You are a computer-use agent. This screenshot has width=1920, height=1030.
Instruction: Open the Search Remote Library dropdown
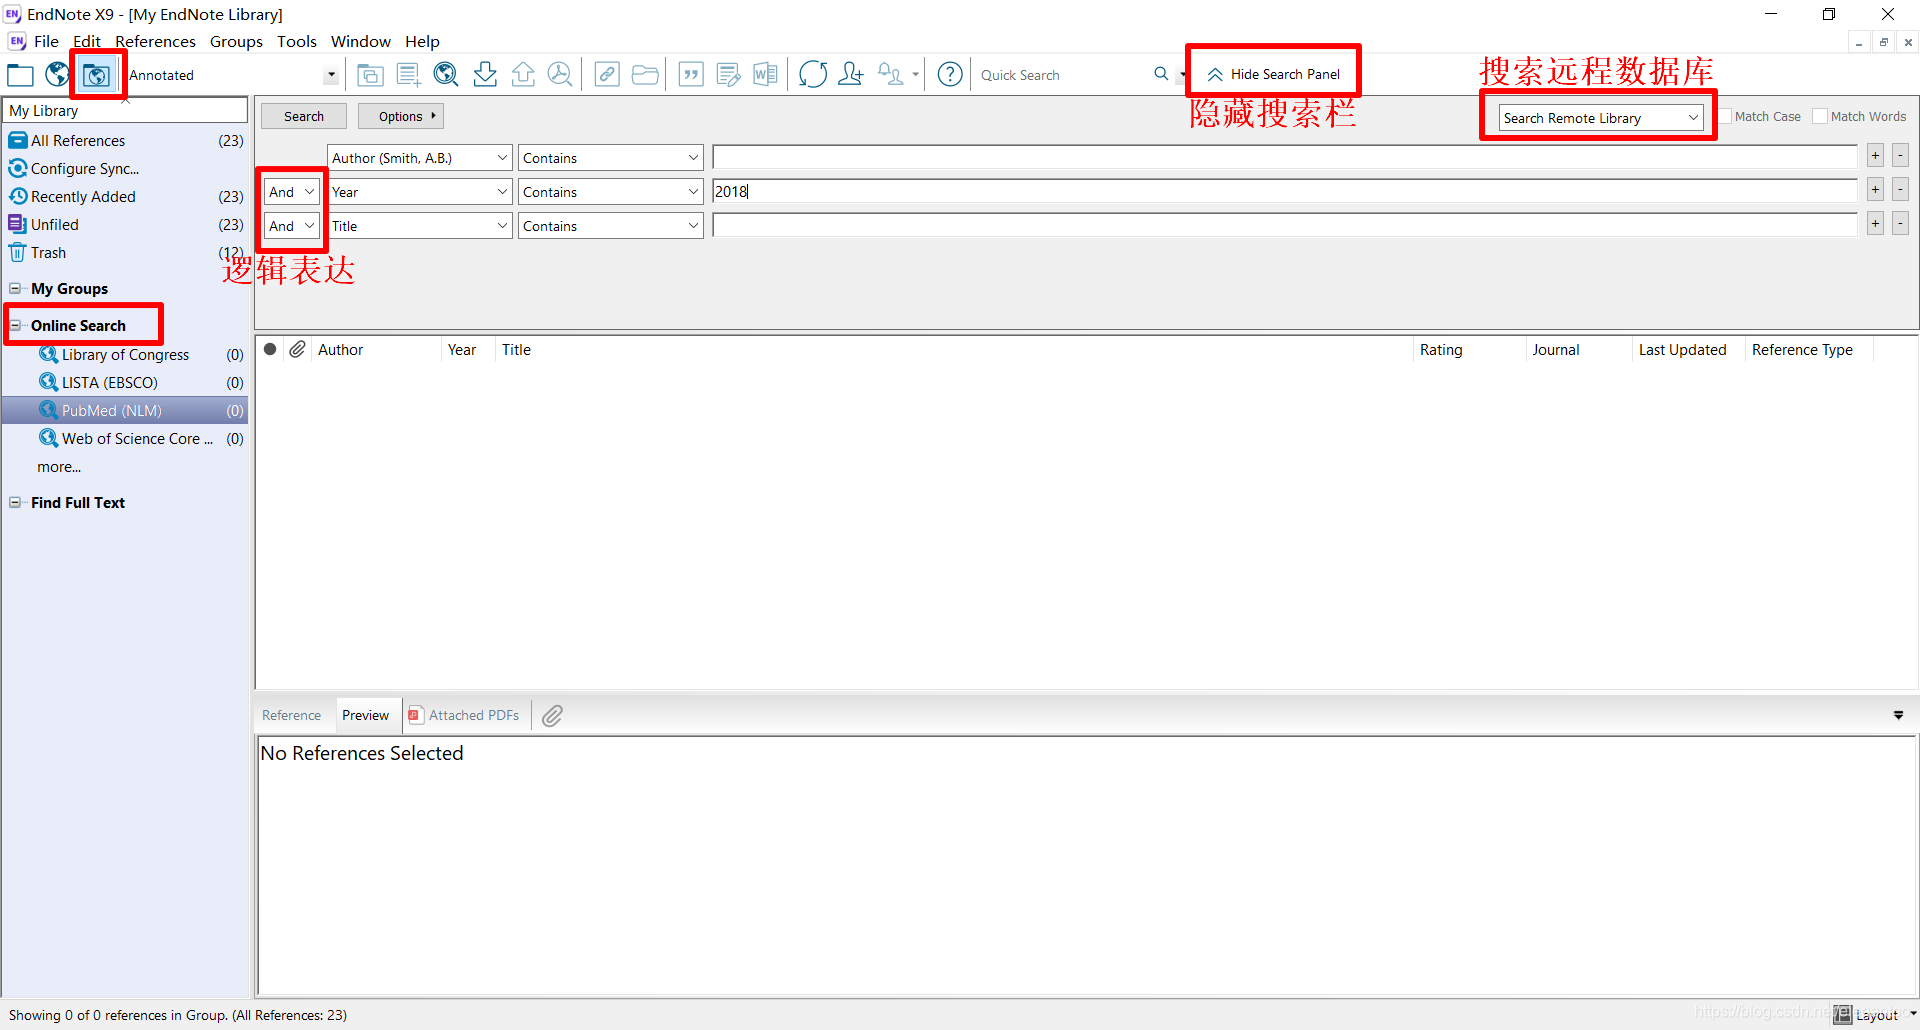(1601, 118)
